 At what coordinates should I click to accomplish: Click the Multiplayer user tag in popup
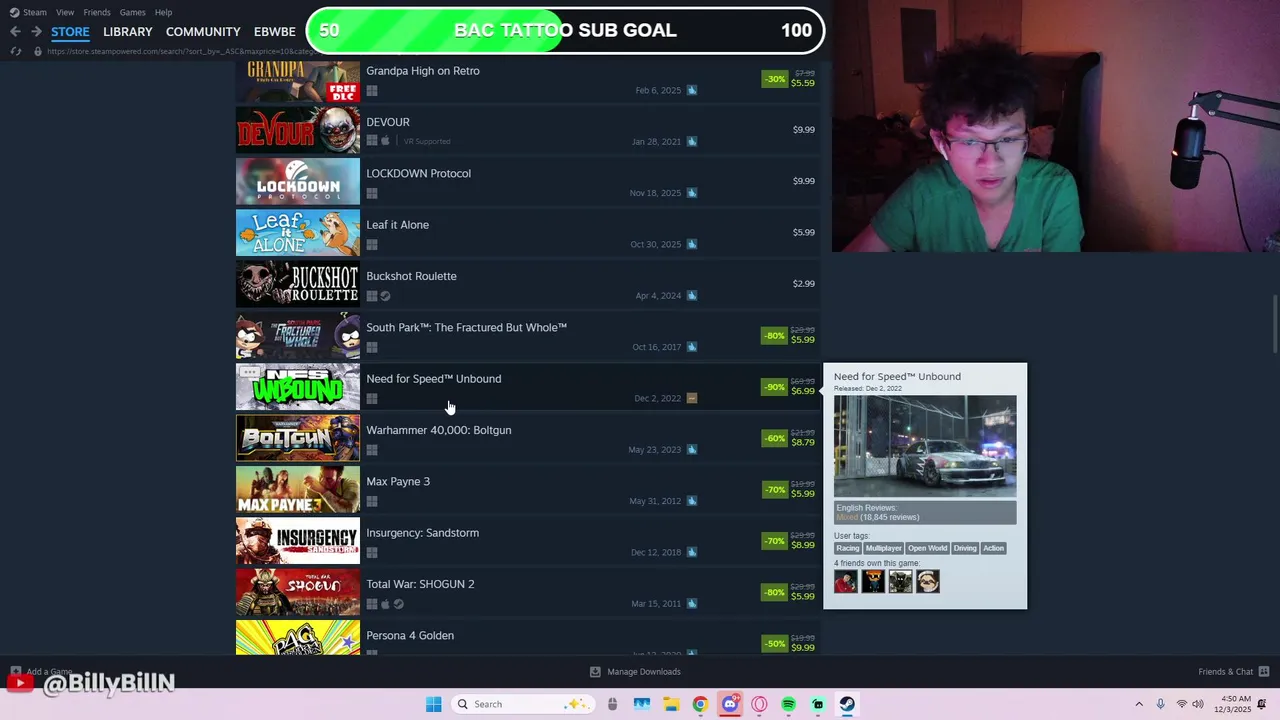click(883, 548)
